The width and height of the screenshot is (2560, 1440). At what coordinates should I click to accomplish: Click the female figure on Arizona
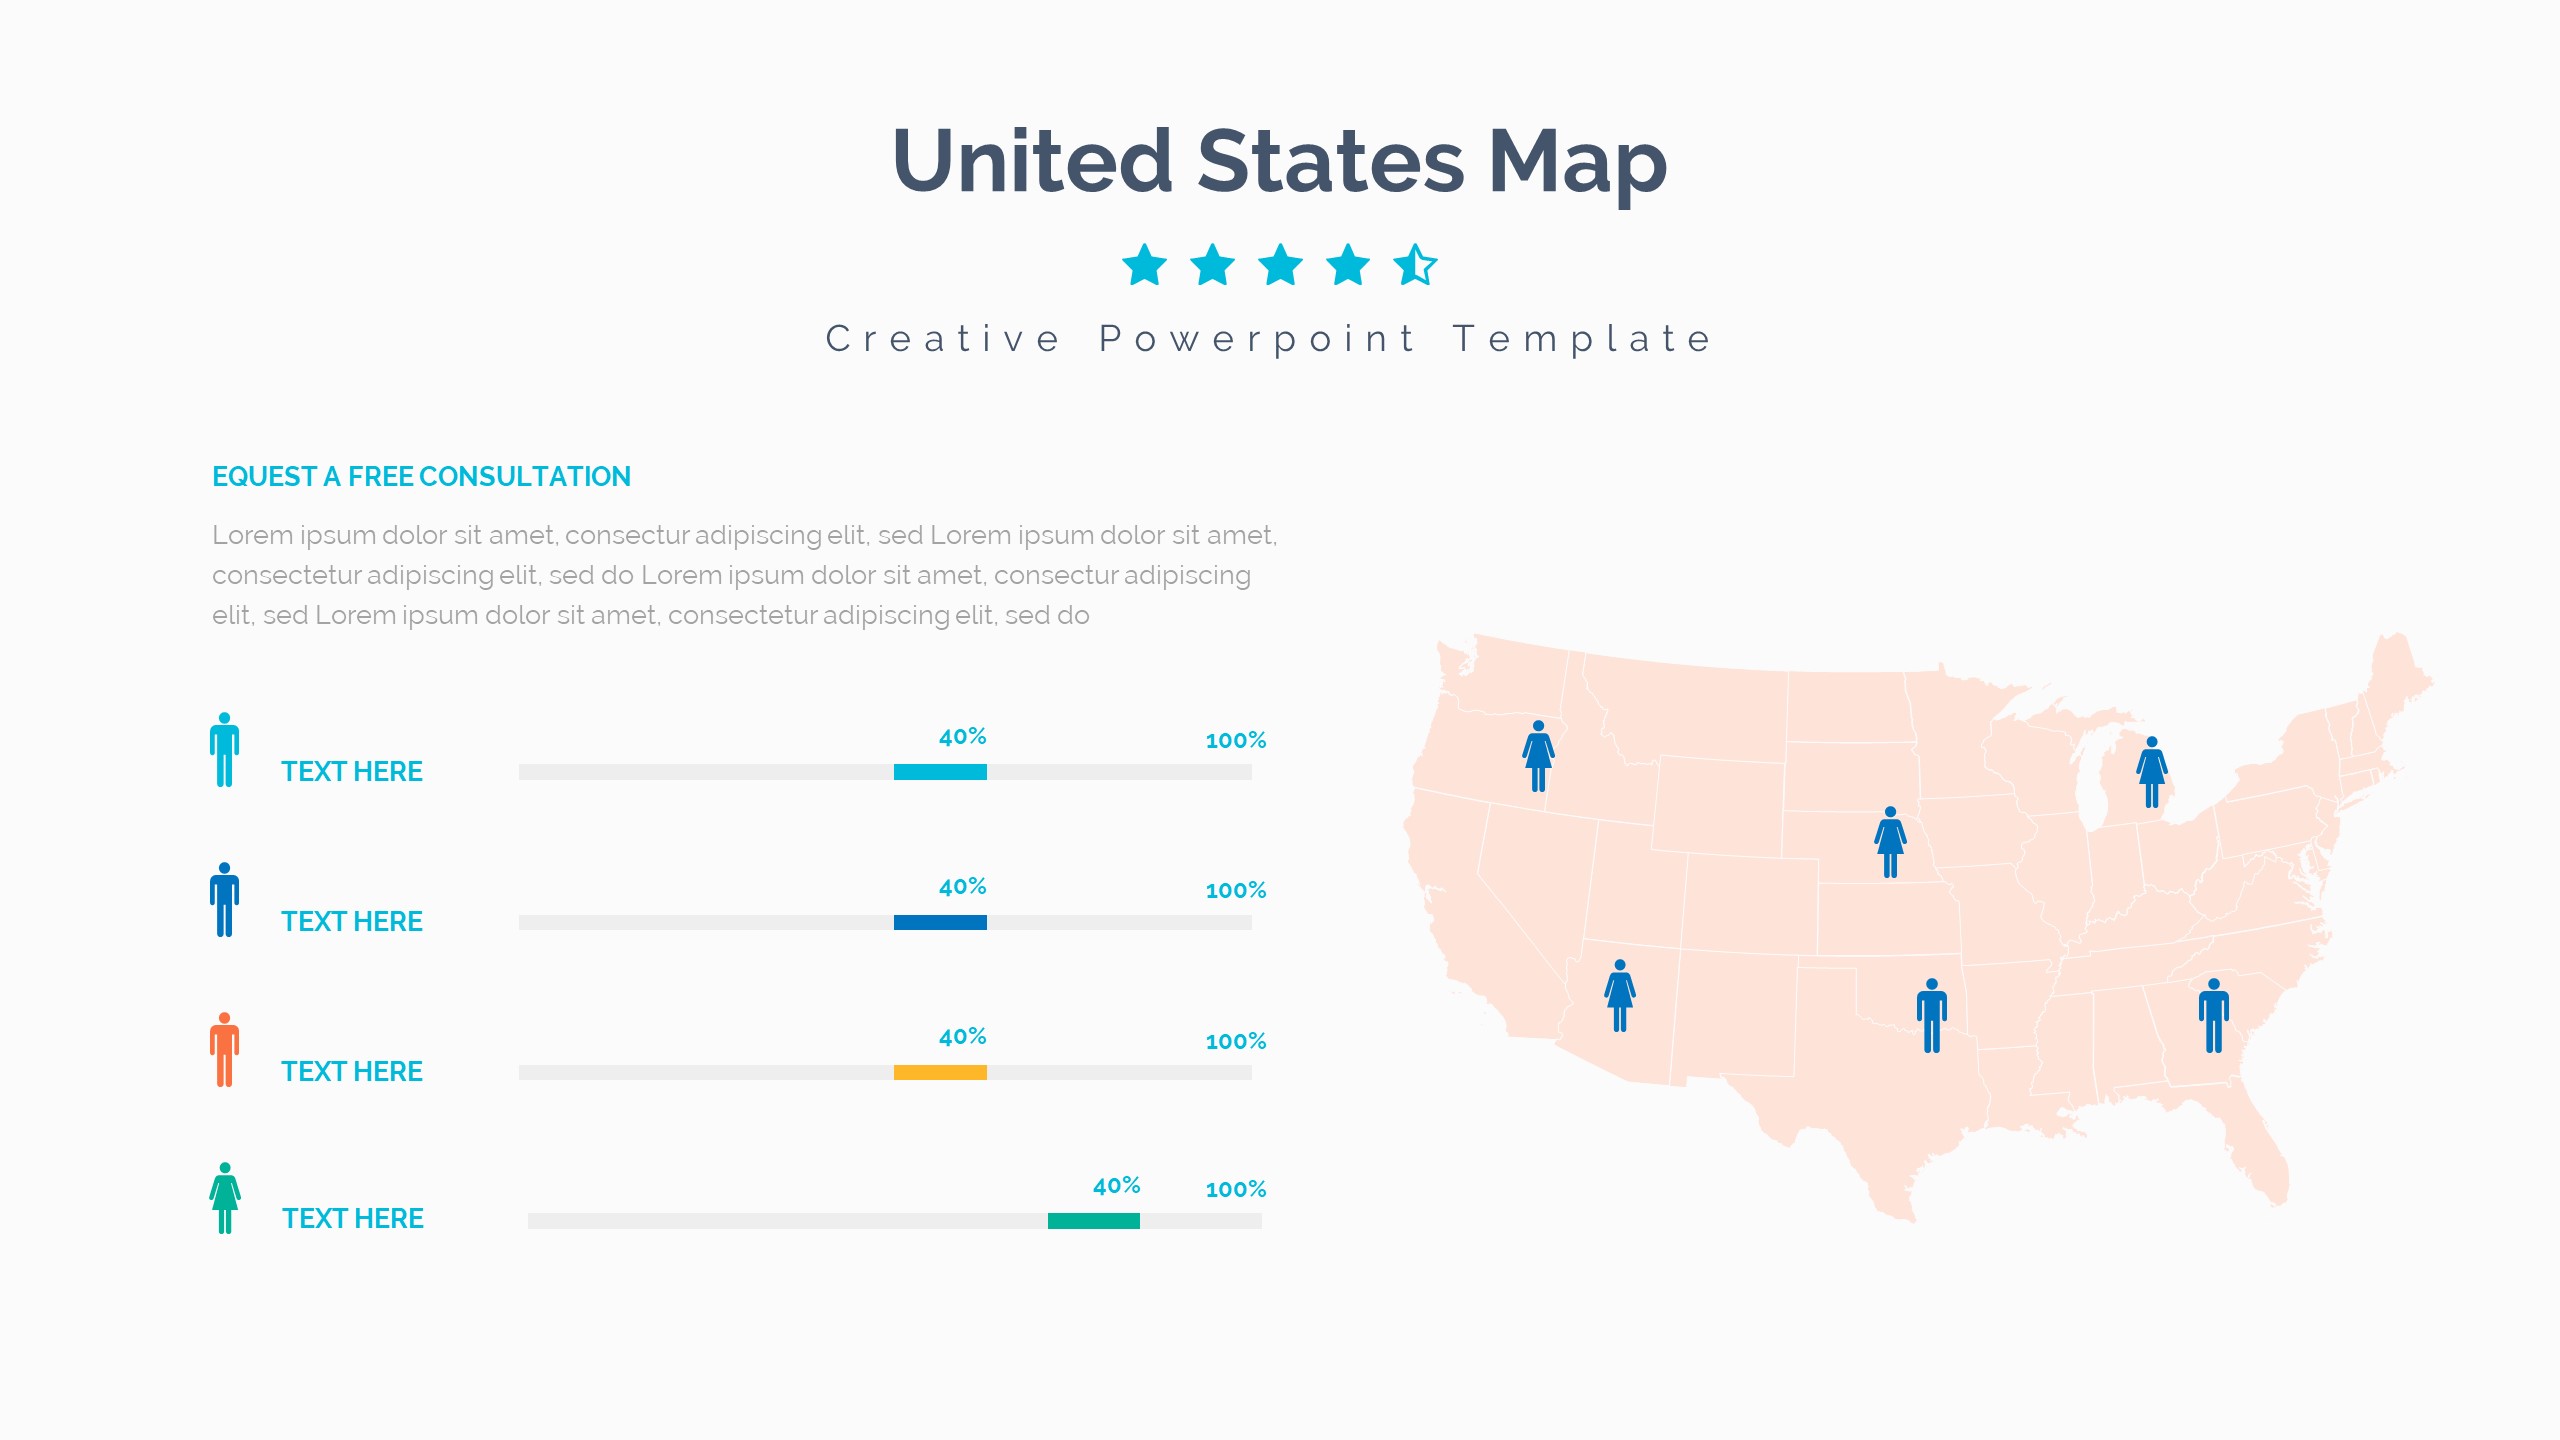click(1620, 996)
